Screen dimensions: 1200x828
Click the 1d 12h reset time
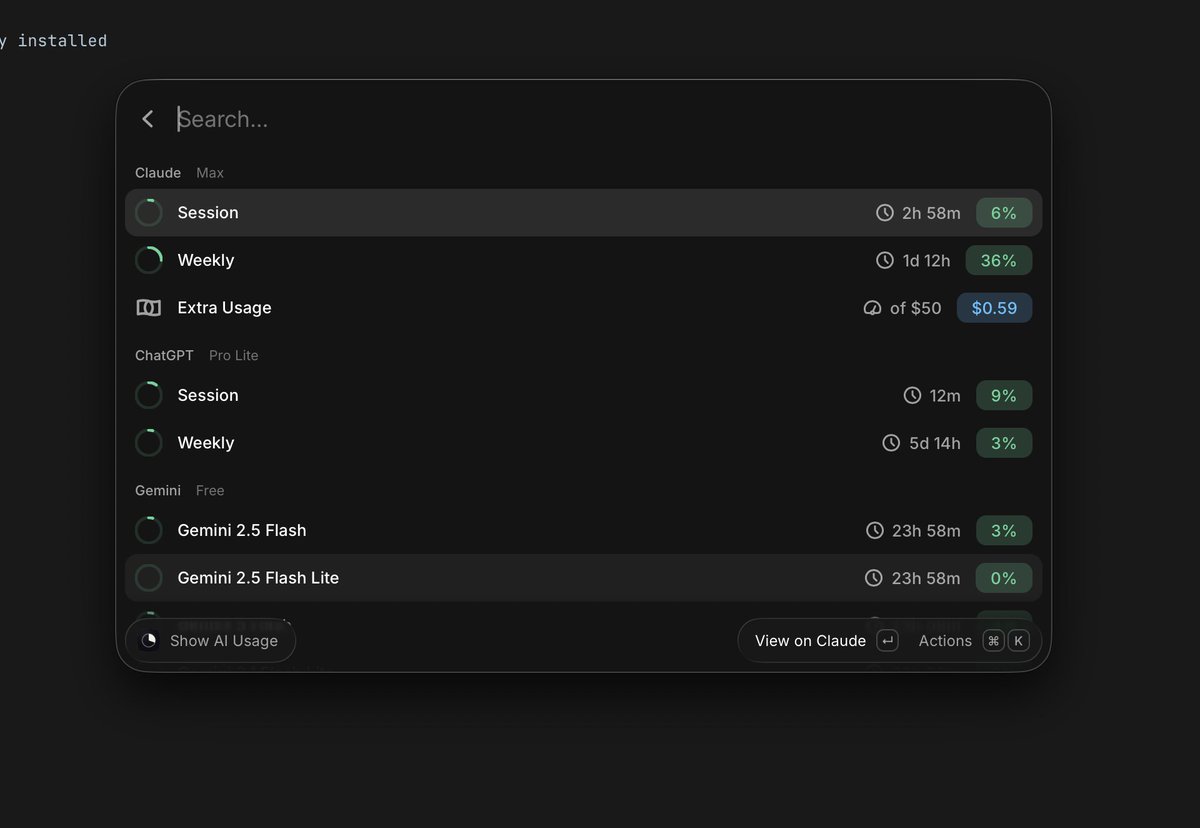click(926, 260)
